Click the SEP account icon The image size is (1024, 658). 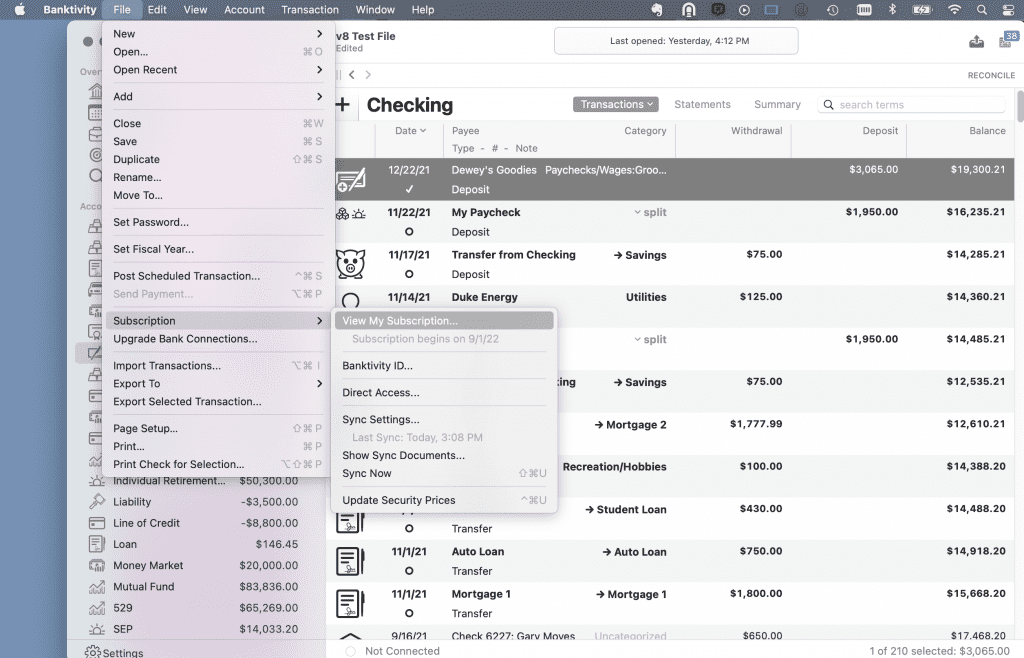click(97, 629)
